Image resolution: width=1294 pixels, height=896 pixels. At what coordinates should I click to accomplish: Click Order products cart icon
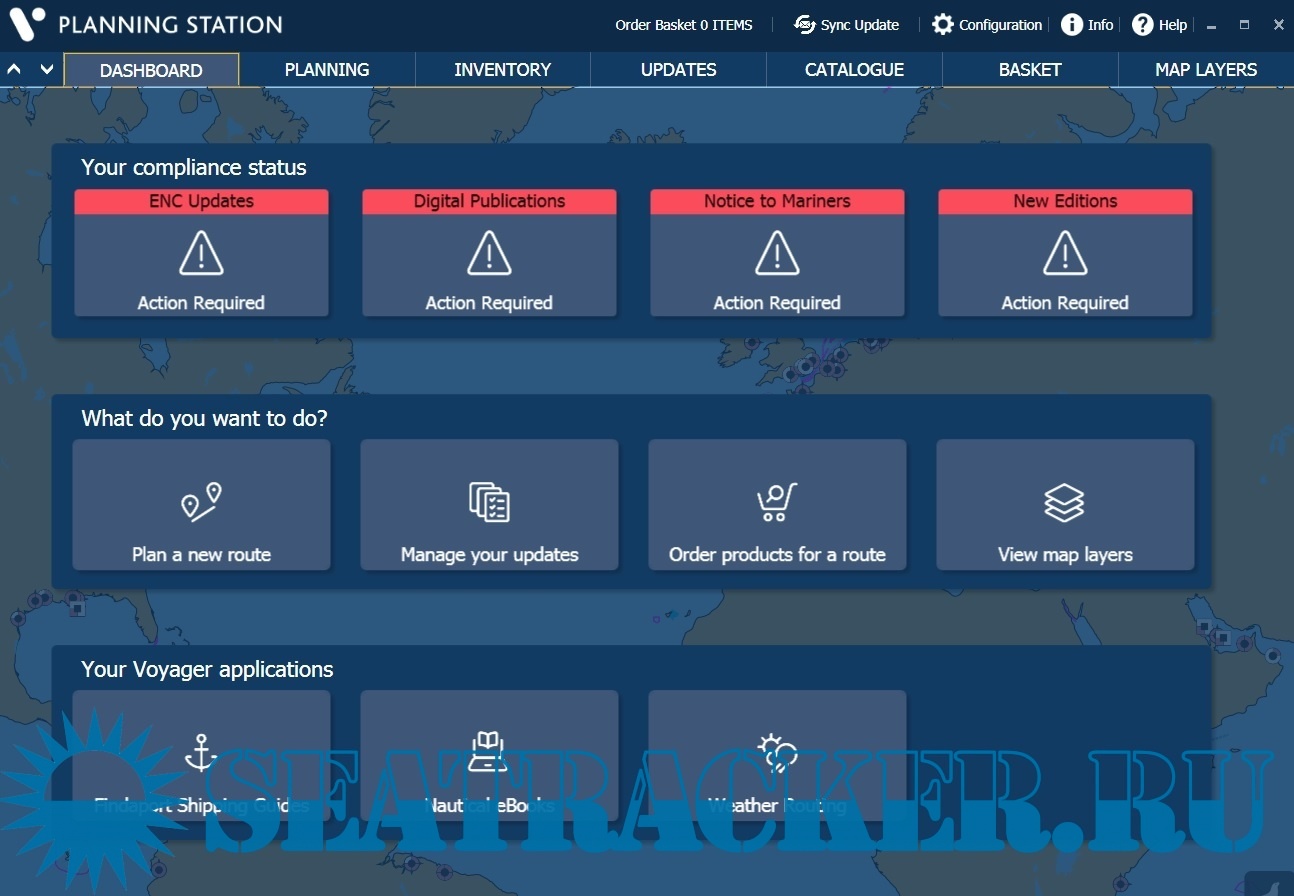[x=776, y=501]
